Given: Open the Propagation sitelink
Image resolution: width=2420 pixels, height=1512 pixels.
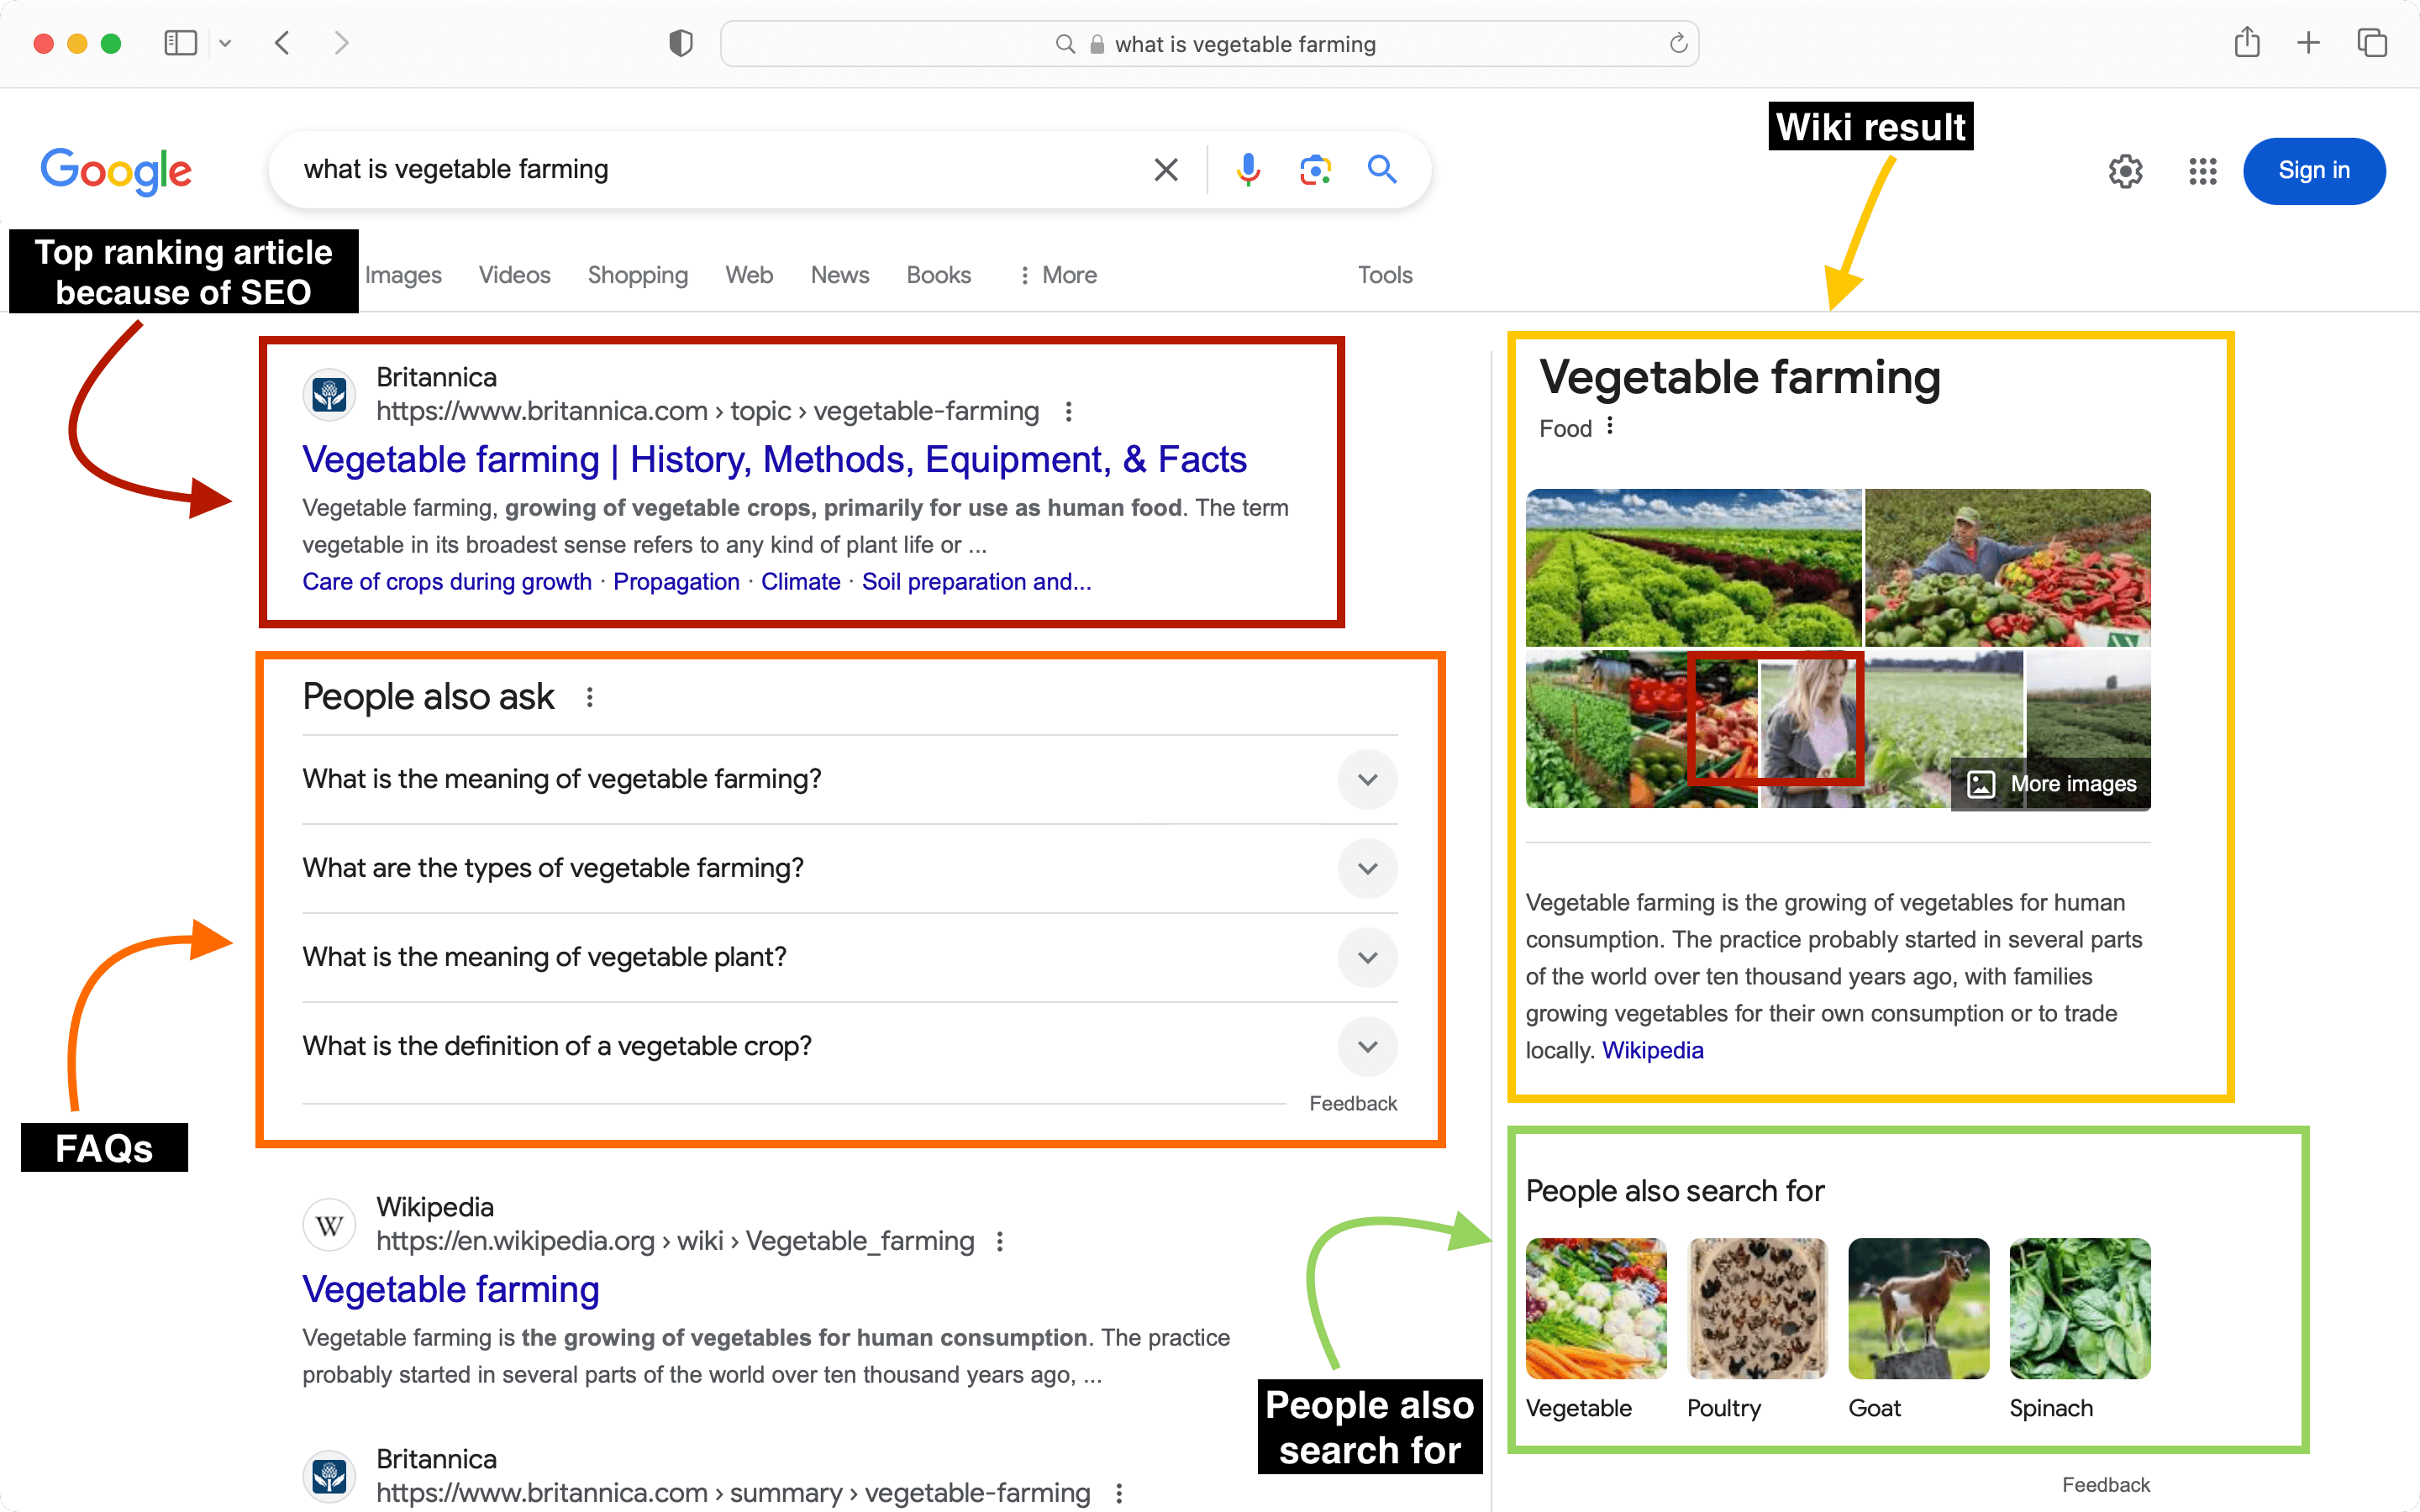Looking at the screenshot, I should (676, 582).
